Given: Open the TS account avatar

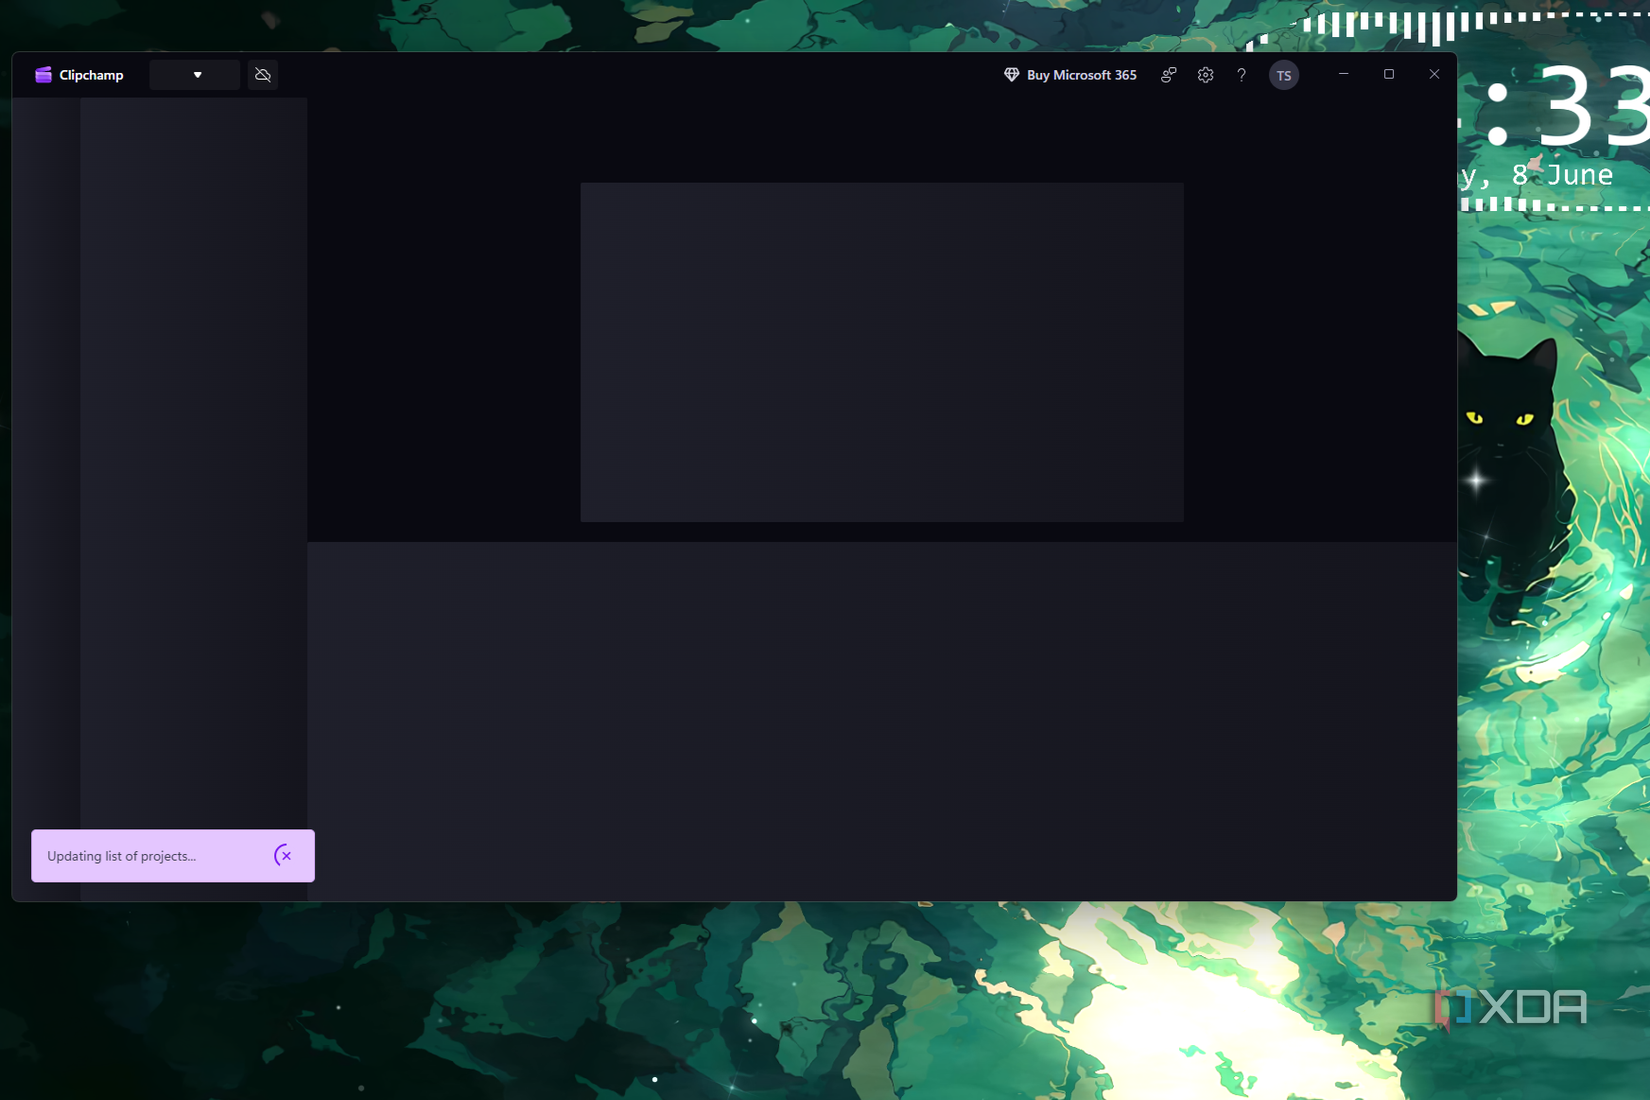Looking at the screenshot, I should click(1284, 75).
